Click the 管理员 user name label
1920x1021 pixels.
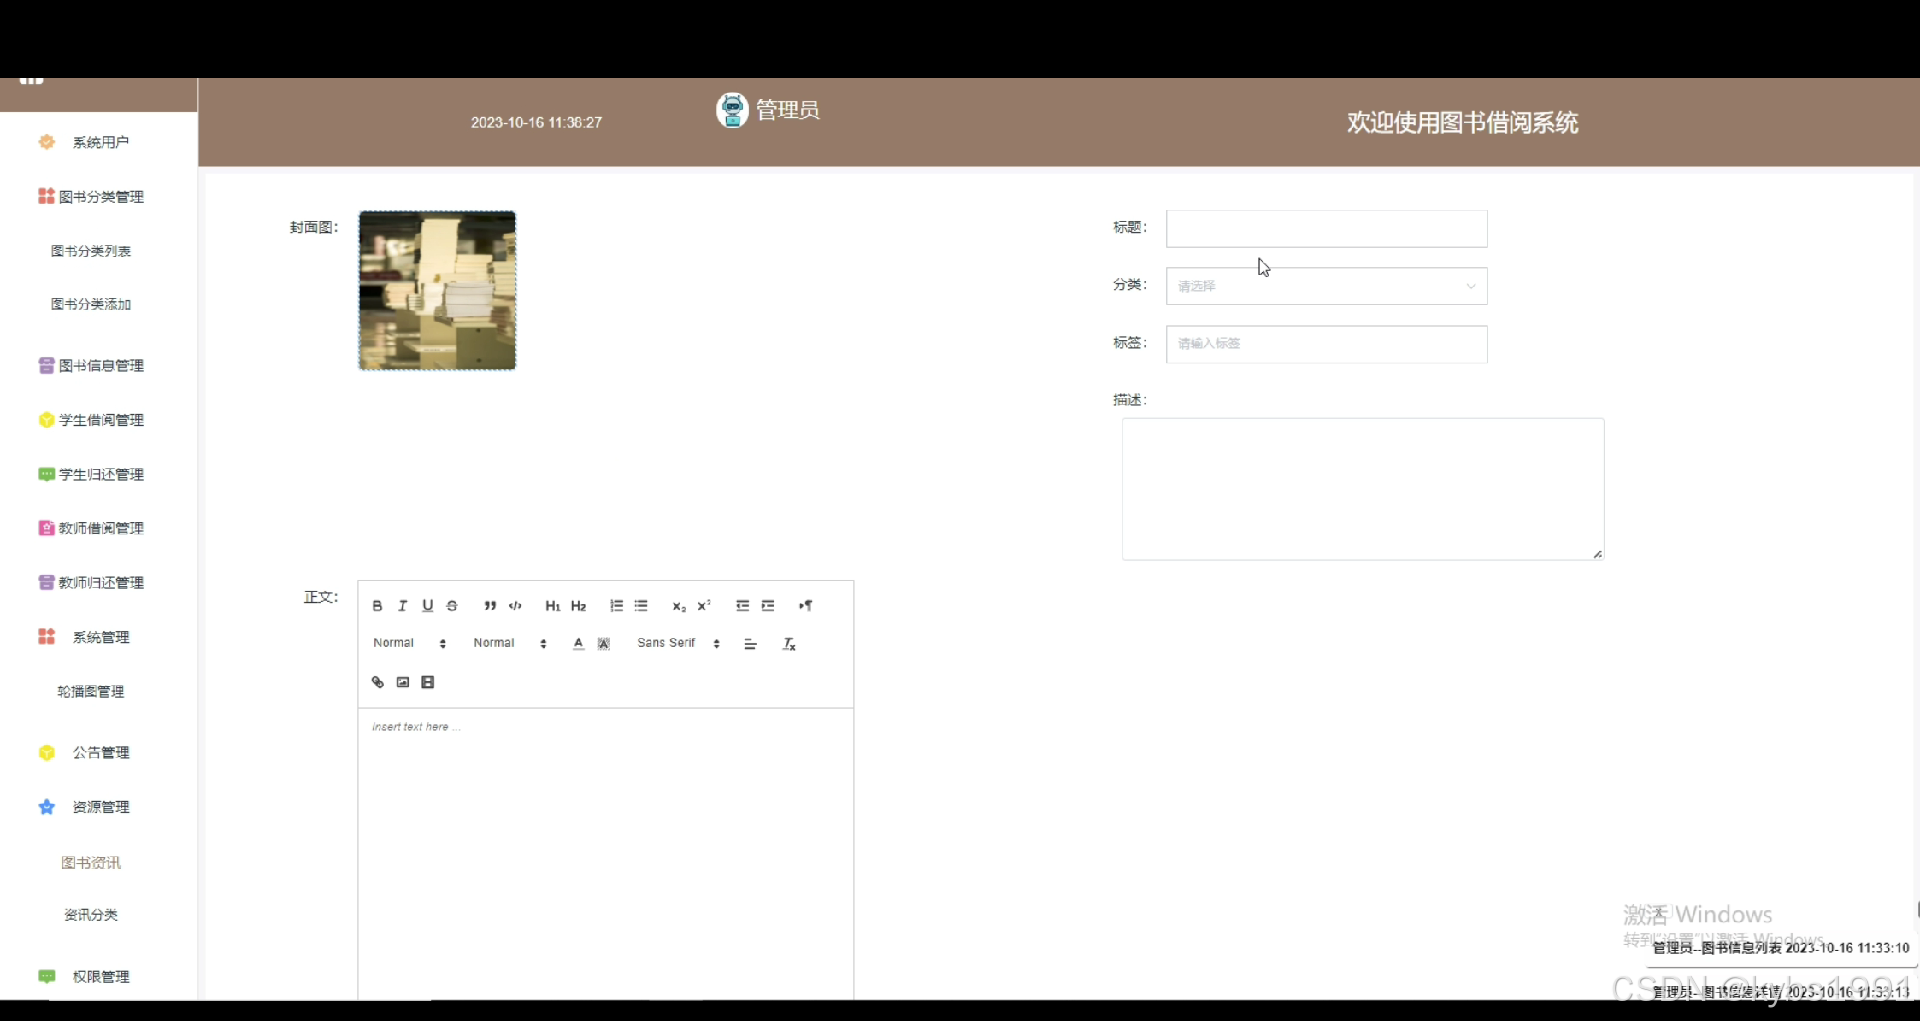click(788, 110)
